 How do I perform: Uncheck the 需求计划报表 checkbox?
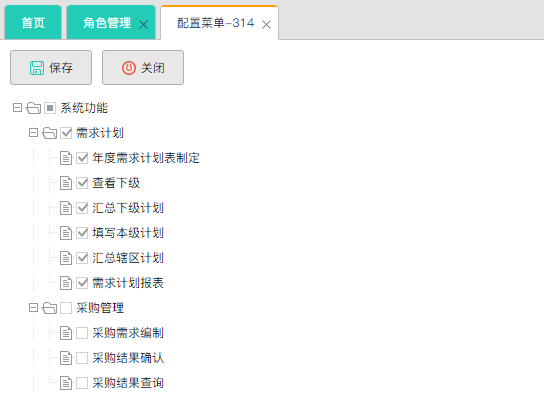click(x=82, y=283)
